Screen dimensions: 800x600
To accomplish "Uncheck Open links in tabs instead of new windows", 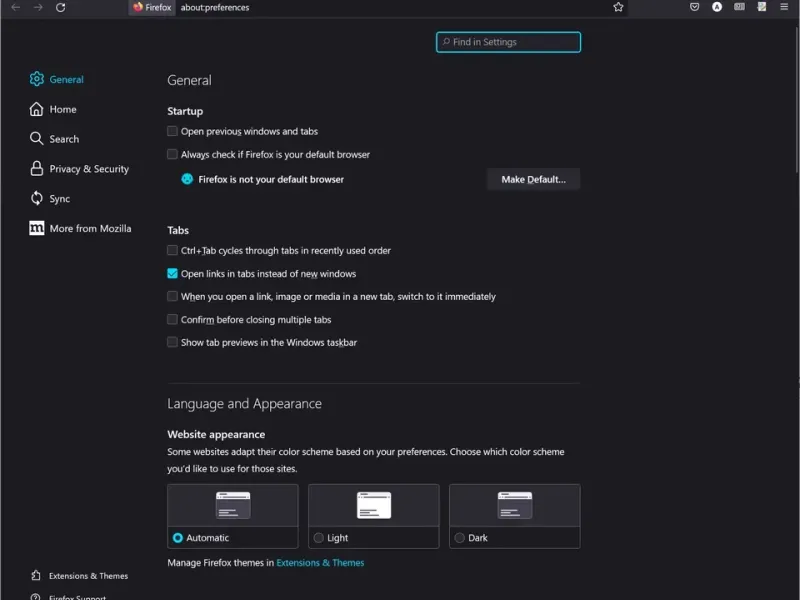I will [x=173, y=273].
